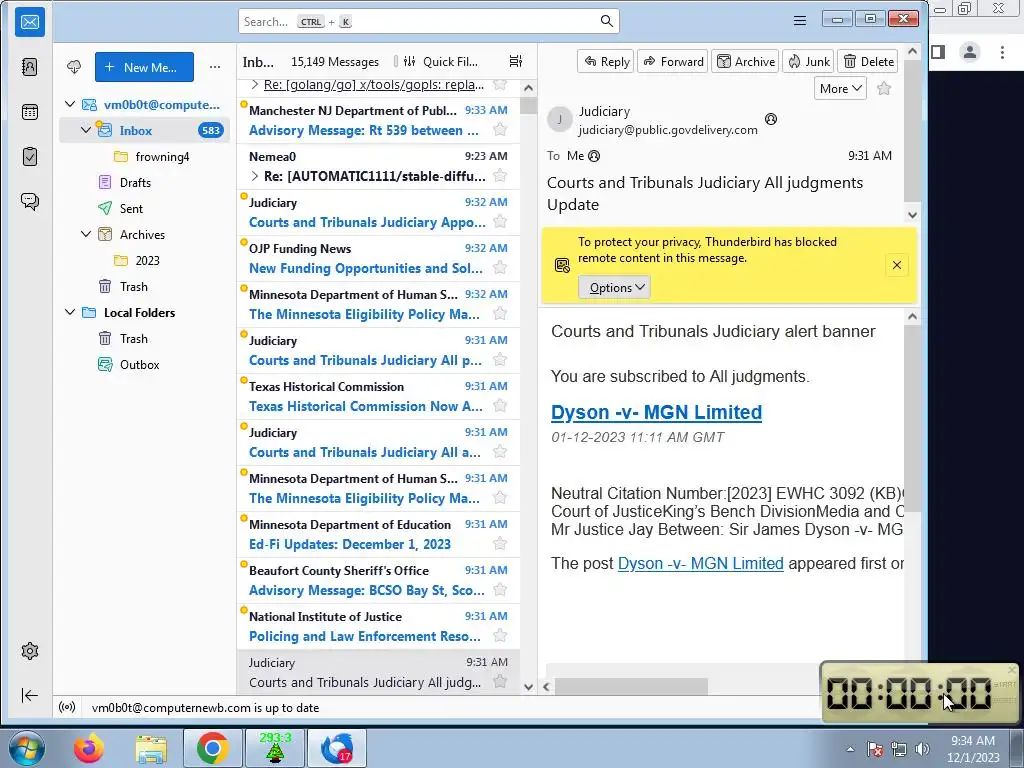Collapse the vm0b0t account tree
Viewport: 1024px width, 768px height.
pos(71,104)
